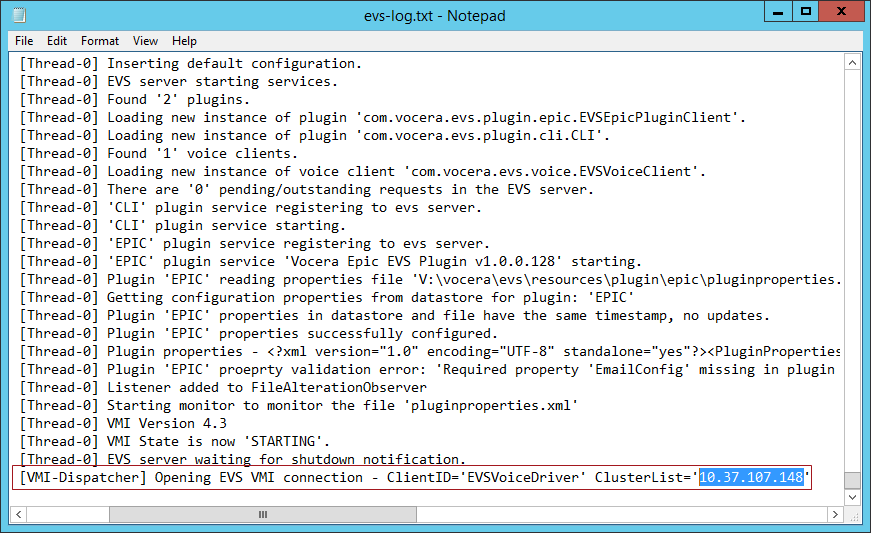Click the horizontal scrollbar thumb

tap(262, 515)
